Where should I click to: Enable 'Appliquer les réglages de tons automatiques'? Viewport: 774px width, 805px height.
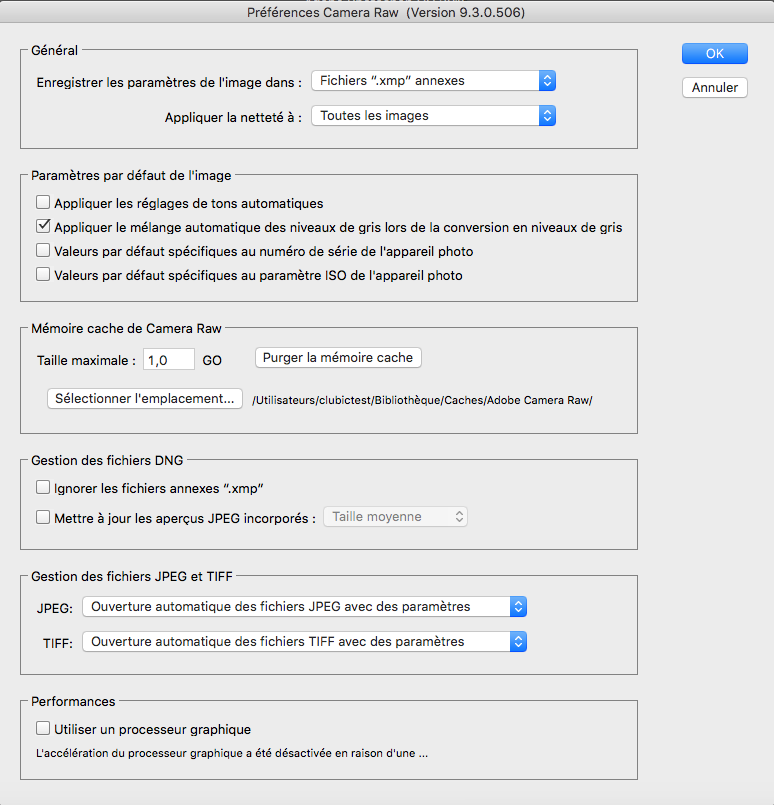tap(43, 203)
